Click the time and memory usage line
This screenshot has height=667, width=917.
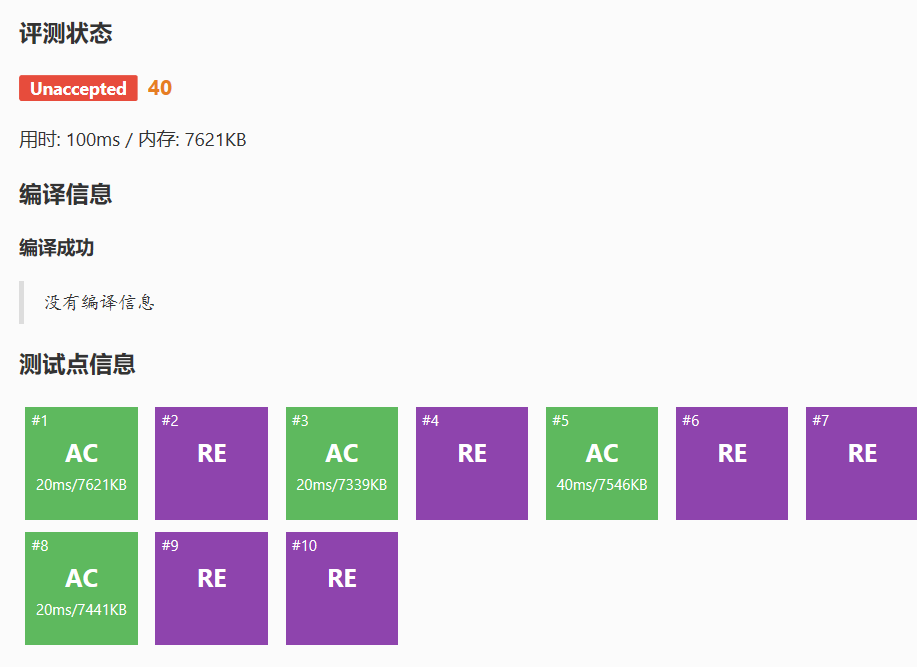132,140
